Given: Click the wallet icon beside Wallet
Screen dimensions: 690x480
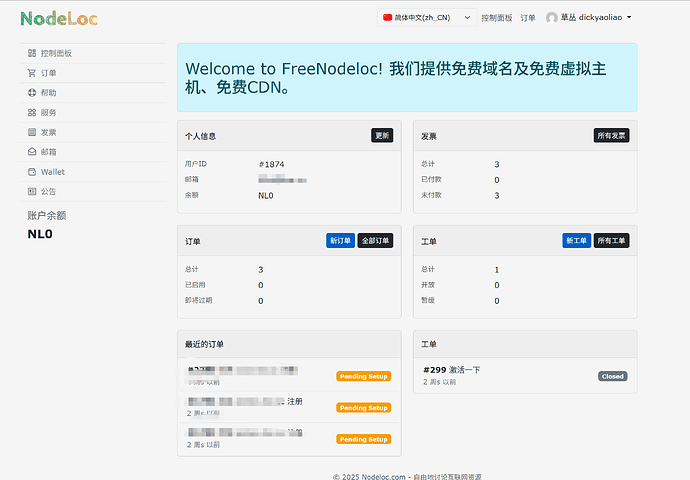Looking at the screenshot, I should [32, 172].
